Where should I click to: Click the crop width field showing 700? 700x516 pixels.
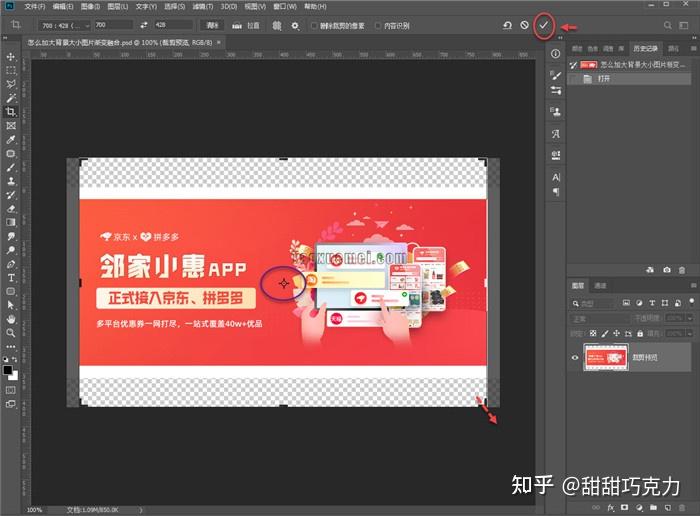113,25
